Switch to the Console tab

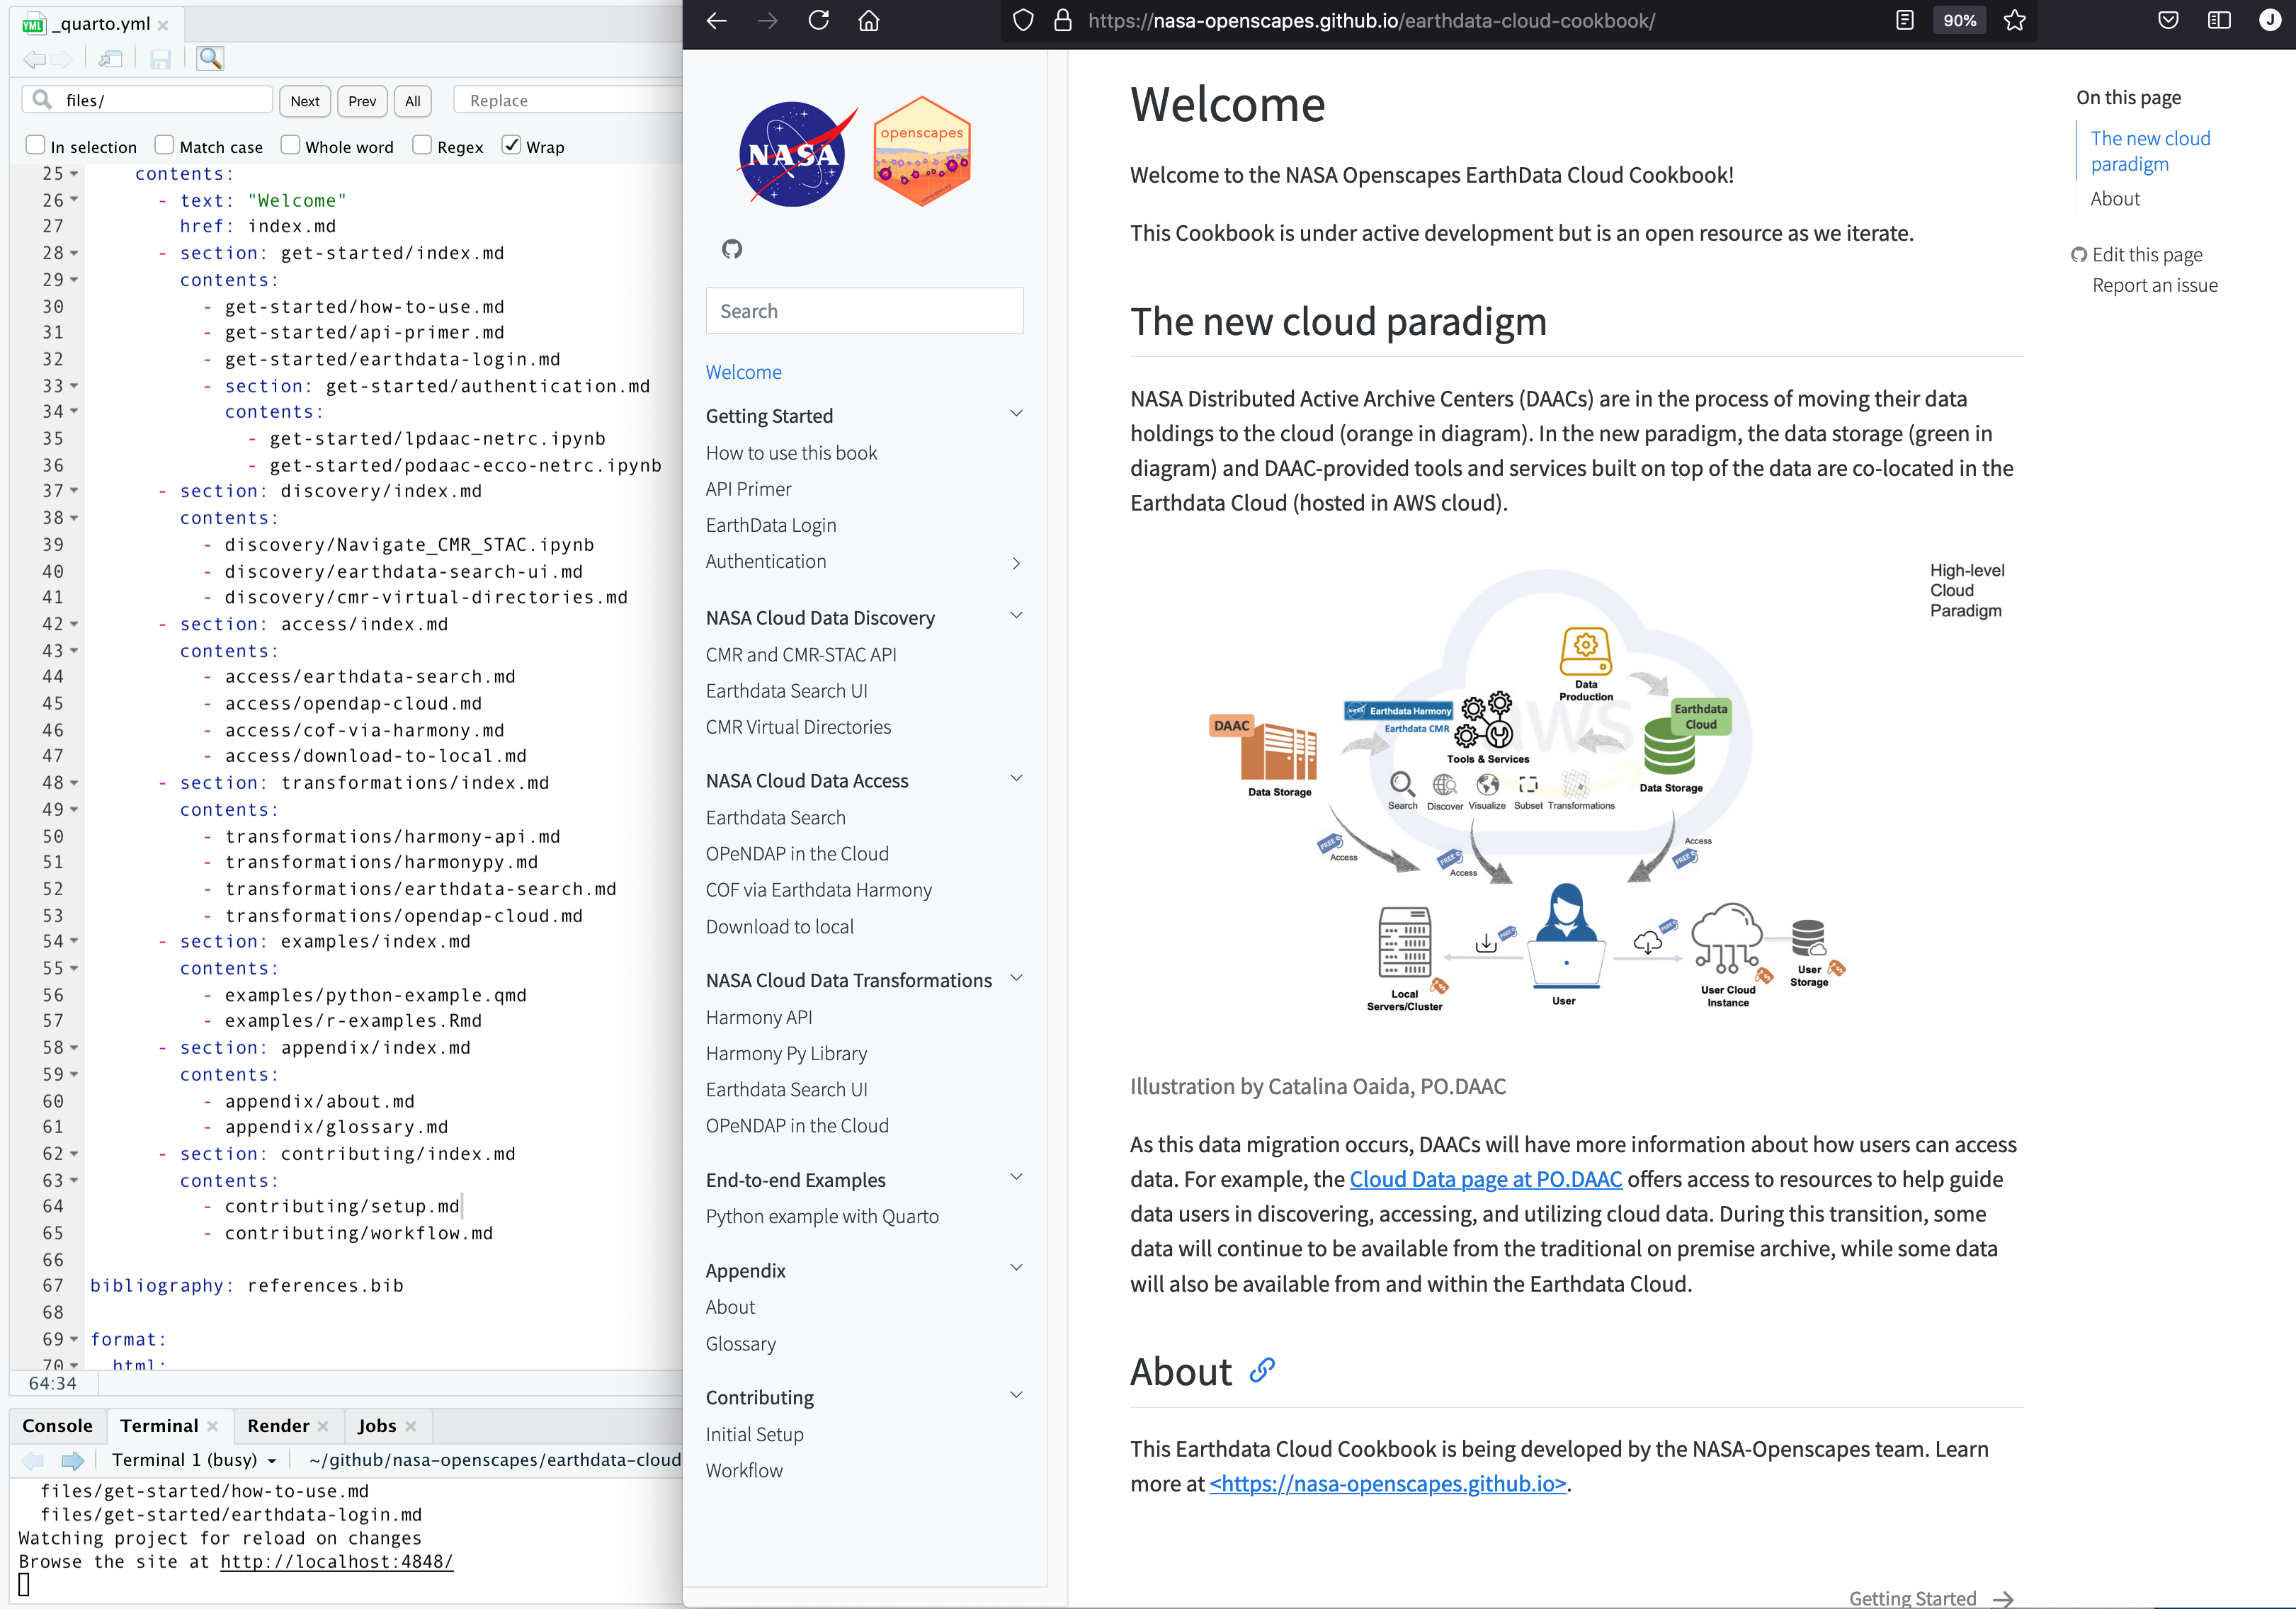(57, 1426)
